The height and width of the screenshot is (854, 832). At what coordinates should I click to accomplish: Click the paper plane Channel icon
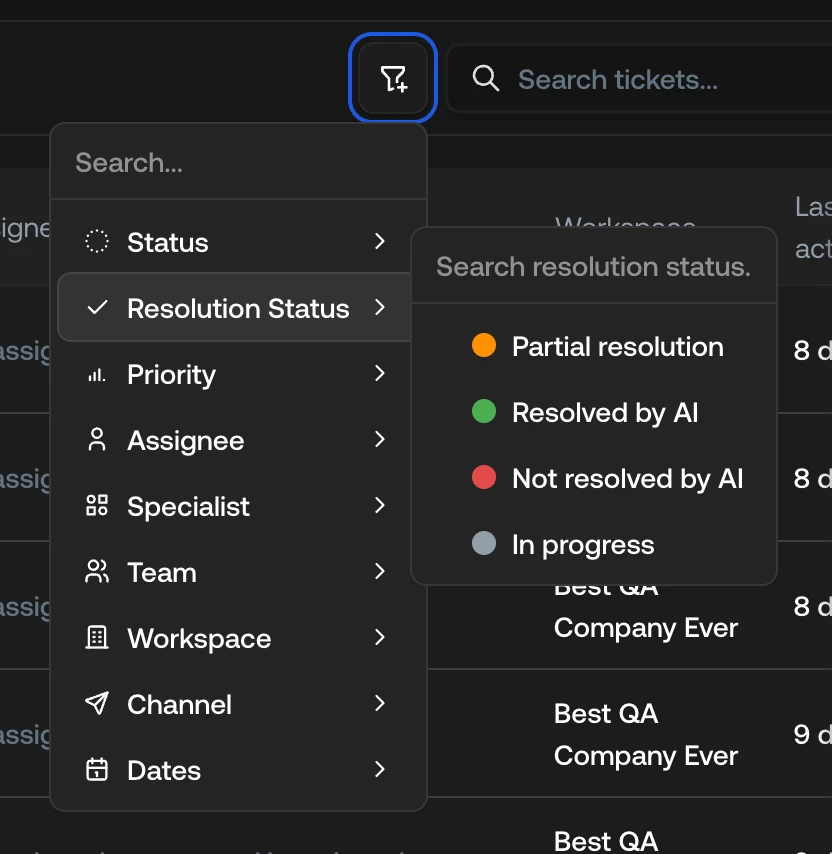[97, 703]
